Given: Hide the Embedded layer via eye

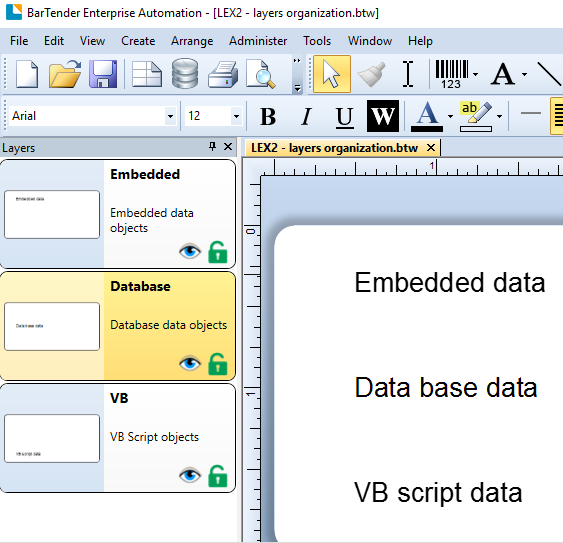Looking at the screenshot, I should coord(190,251).
